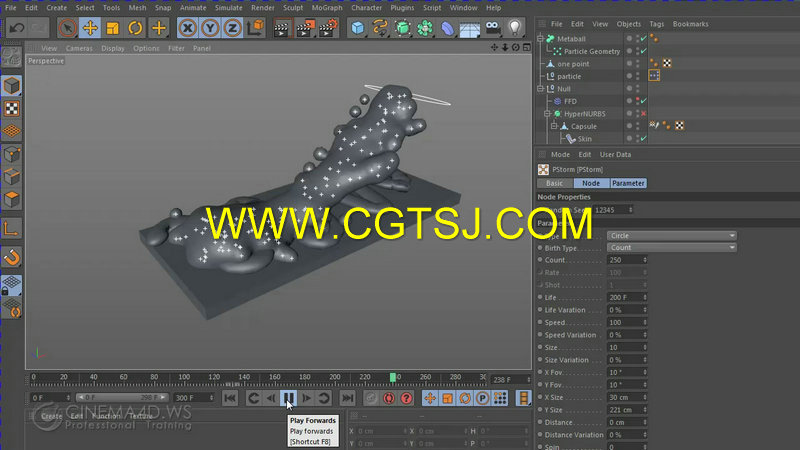Toggle the Snap magnet icon
Screen dimensions: 800x450
(x=11, y=258)
